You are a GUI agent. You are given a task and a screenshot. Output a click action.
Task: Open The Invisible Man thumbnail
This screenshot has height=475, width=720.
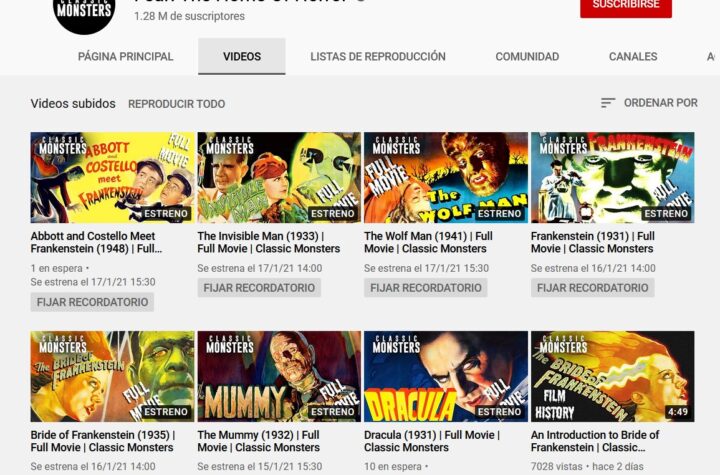[x=279, y=177]
